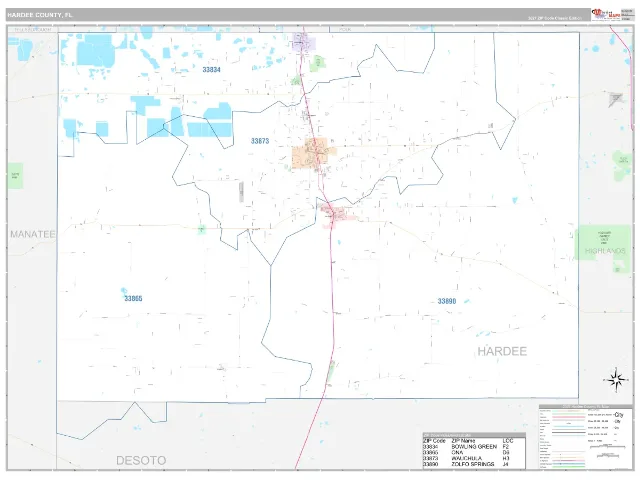Click the 33834 ZIP code label on the map
Screen dimensions: 640x480
click(x=211, y=70)
